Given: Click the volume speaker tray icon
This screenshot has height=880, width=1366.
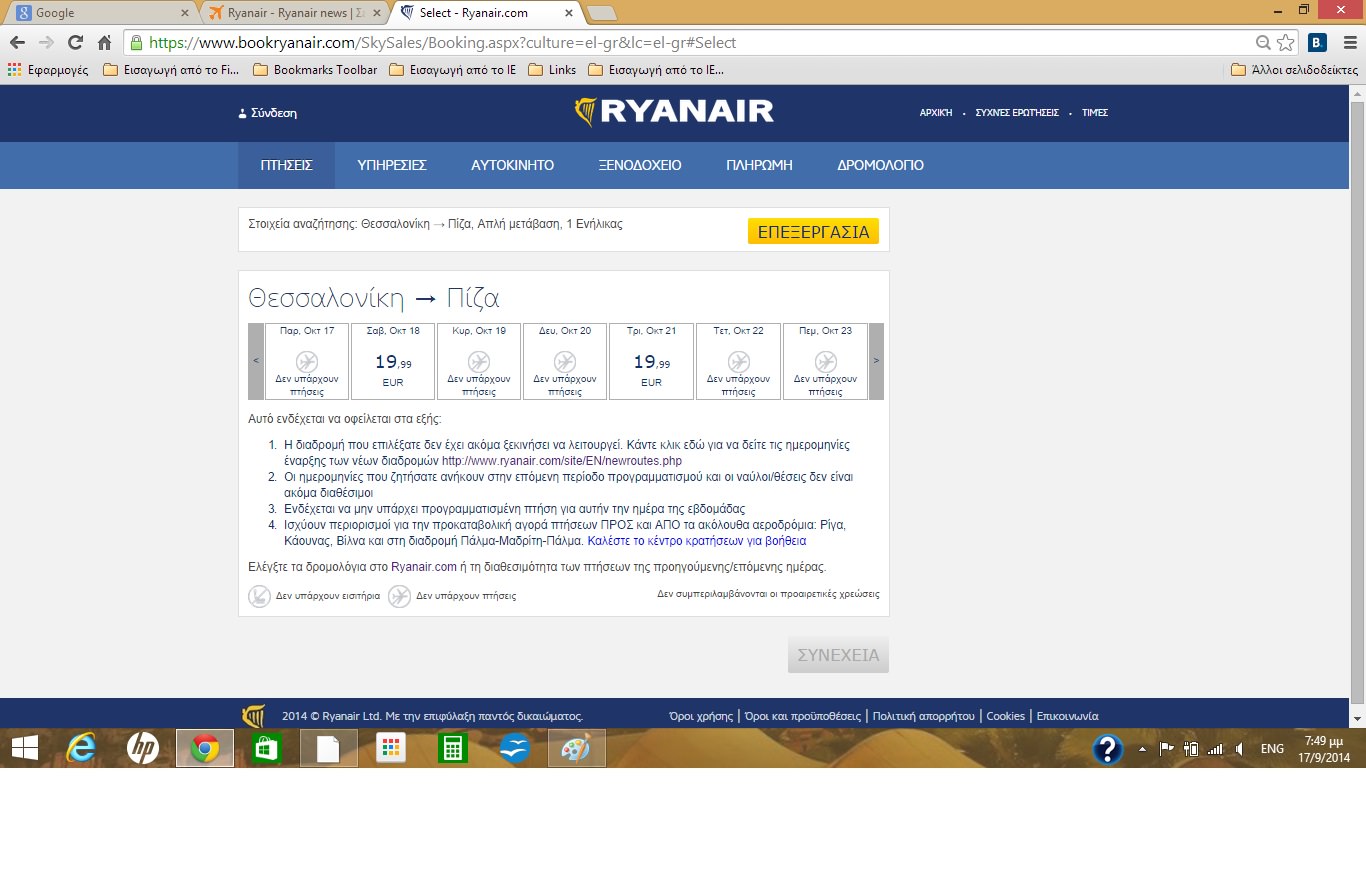Looking at the screenshot, I should [x=1239, y=749].
